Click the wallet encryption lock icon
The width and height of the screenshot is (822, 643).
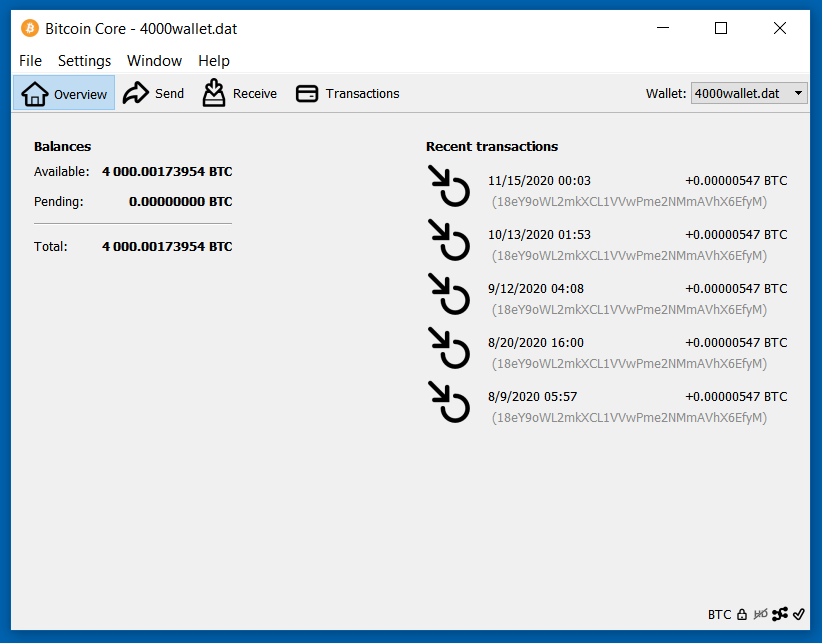point(742,614)
